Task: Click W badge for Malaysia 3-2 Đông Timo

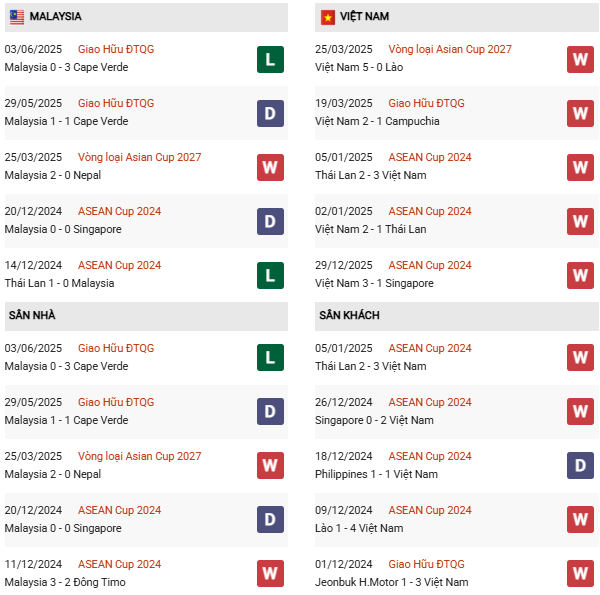Action: coord(270,573)
